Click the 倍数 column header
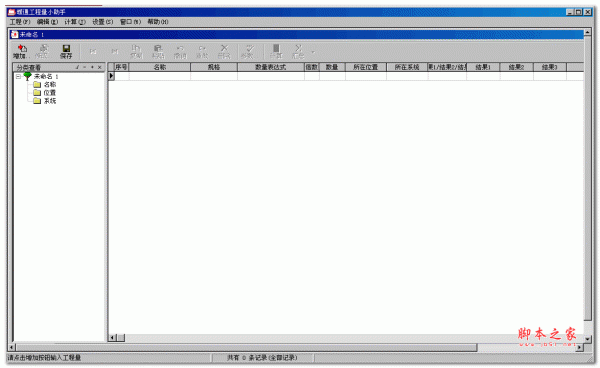The width and height of the screenshot is (600, 368). [312, 67]
